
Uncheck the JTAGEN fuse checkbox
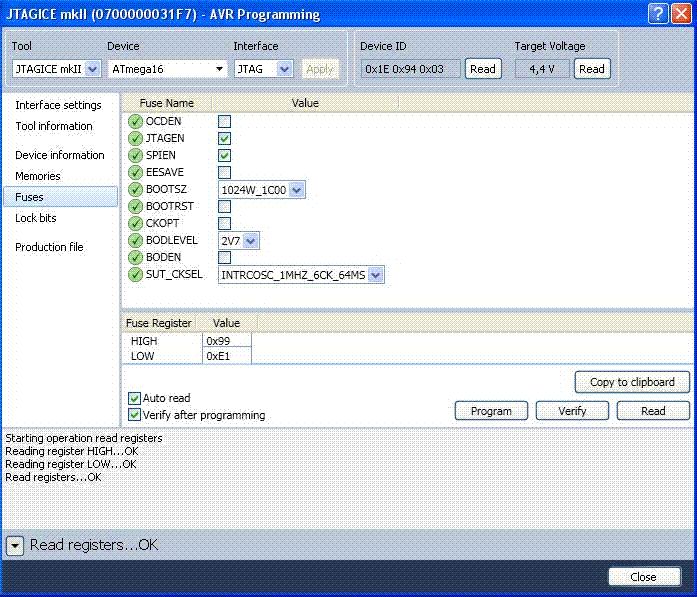[x=224, y=138]
